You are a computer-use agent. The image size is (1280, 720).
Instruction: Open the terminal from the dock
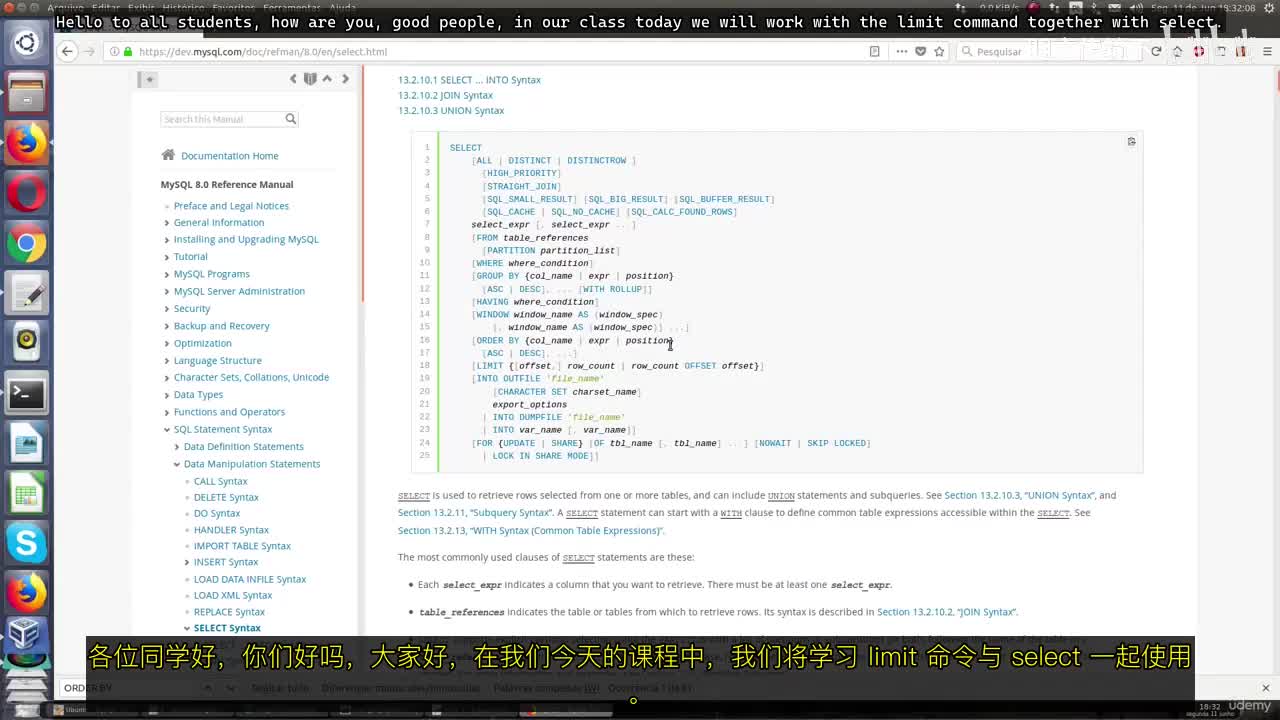coord(26,394)
